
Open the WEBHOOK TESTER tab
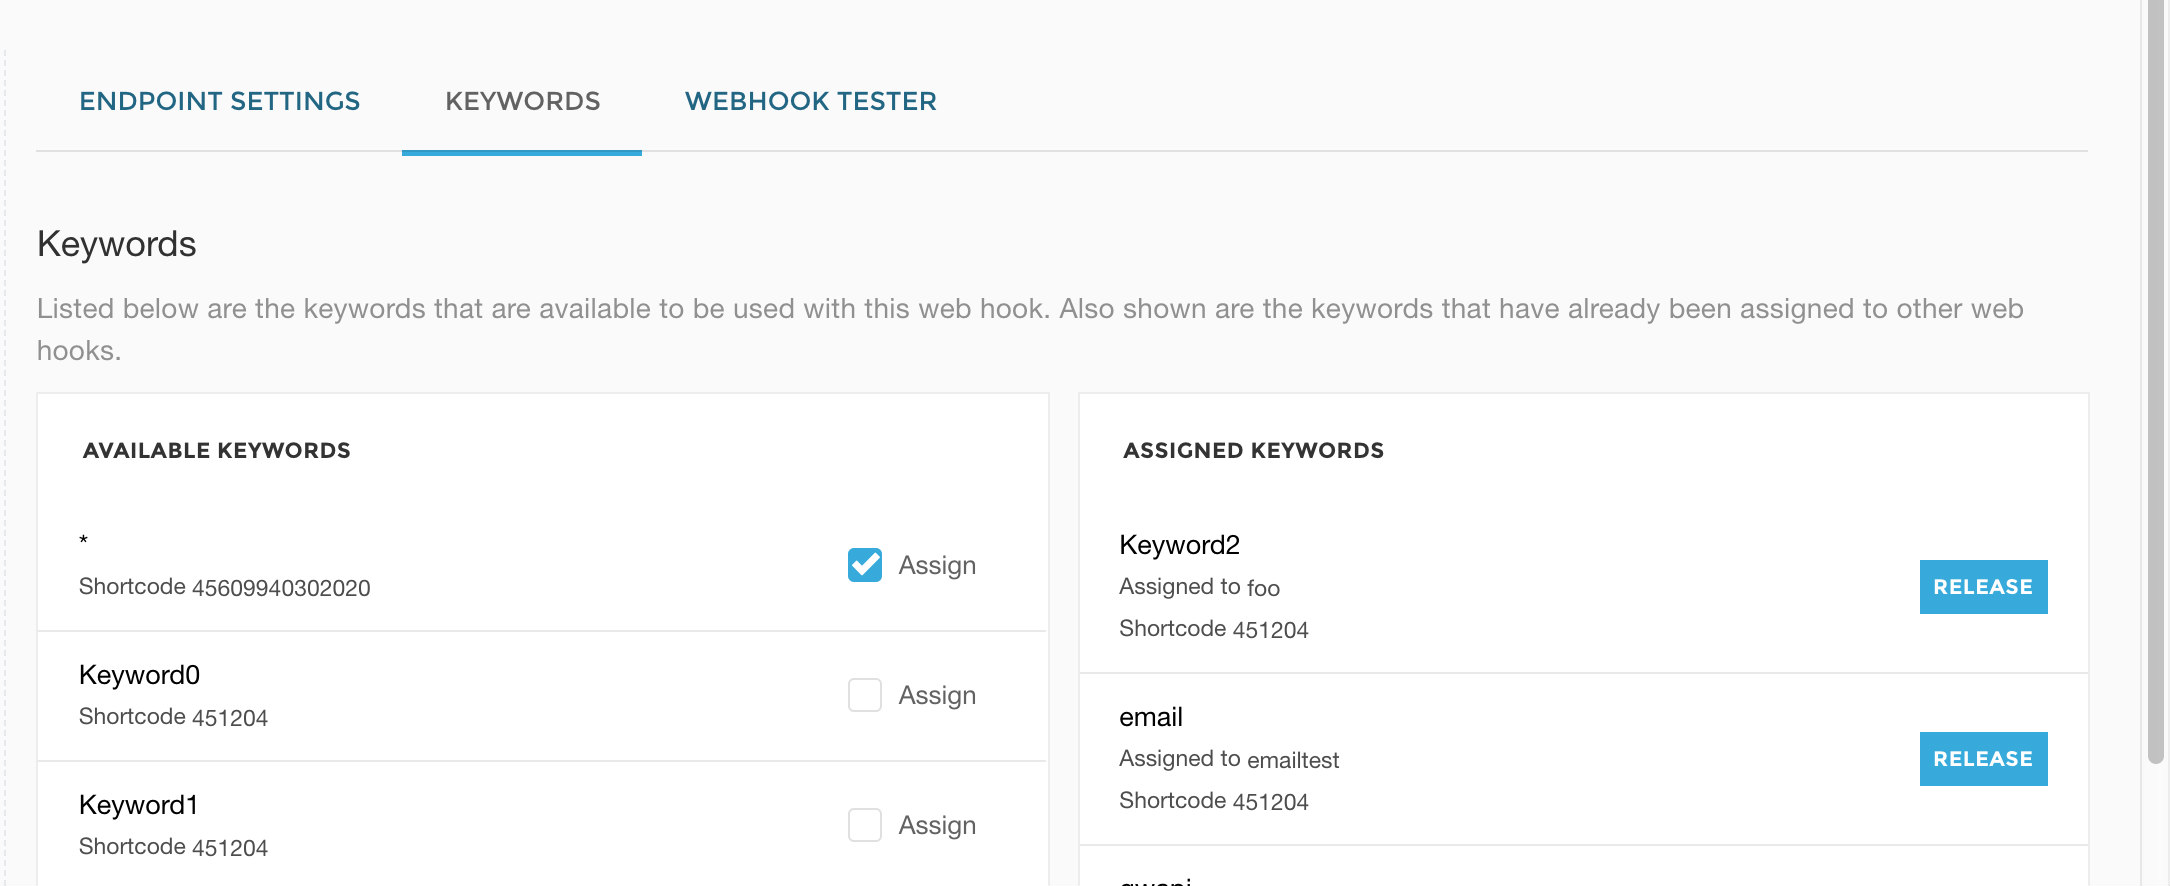pos(810,100)
